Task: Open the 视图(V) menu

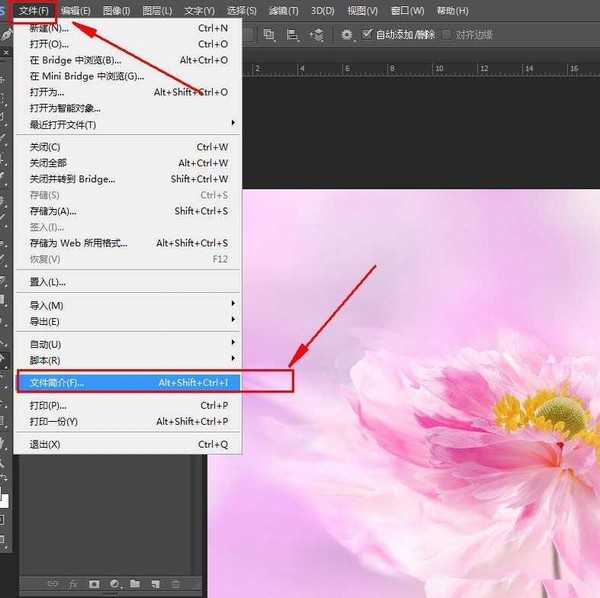Action: tap(362, 11)
